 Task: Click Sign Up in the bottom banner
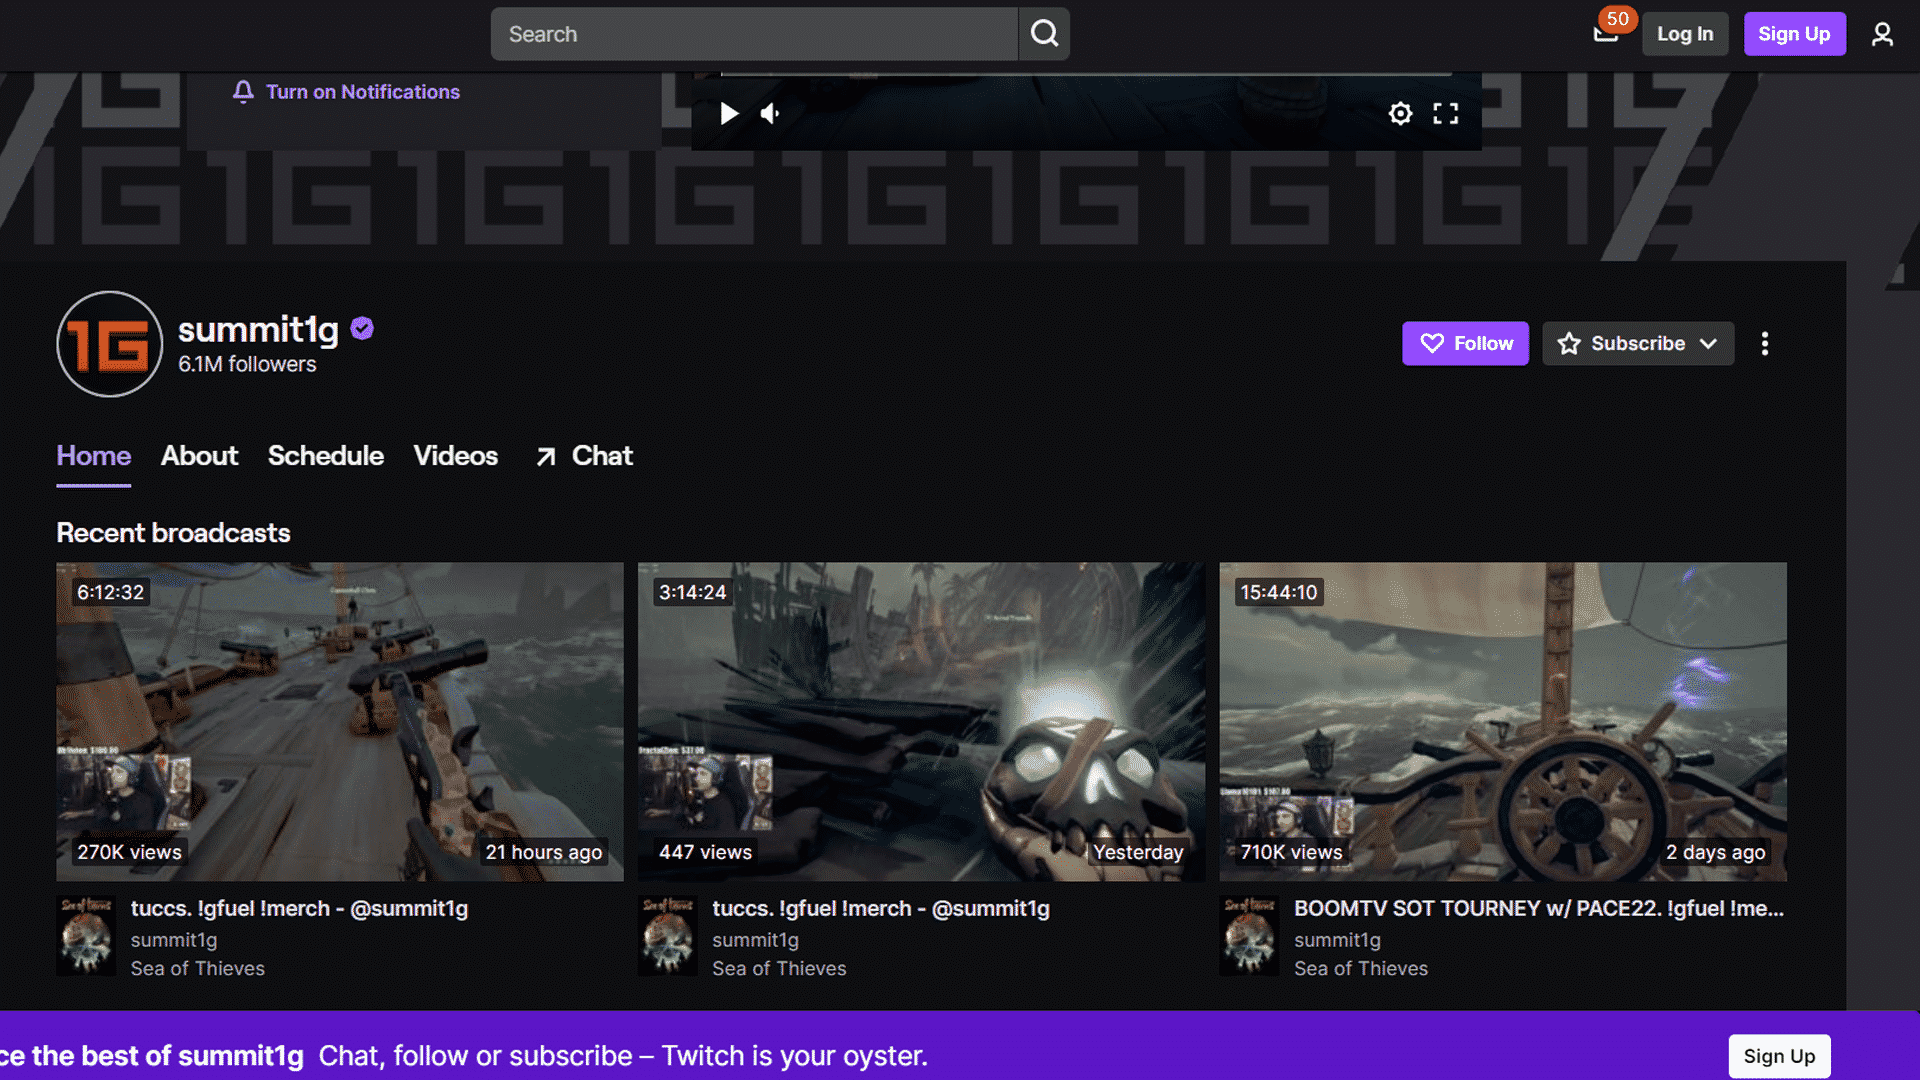[x=1779, y=1056]
